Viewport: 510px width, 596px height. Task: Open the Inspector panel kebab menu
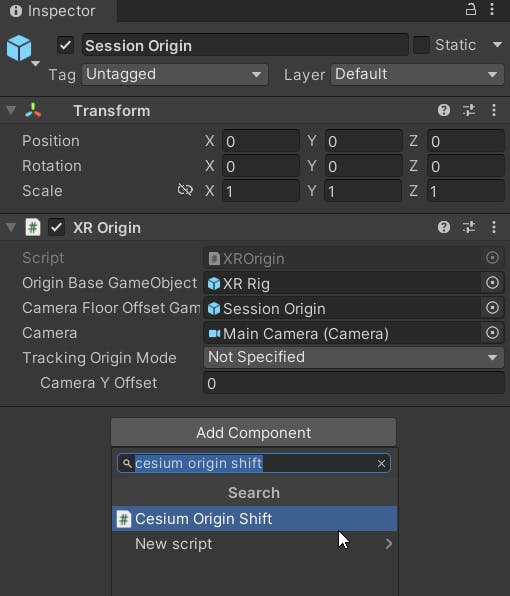(492, 9)
